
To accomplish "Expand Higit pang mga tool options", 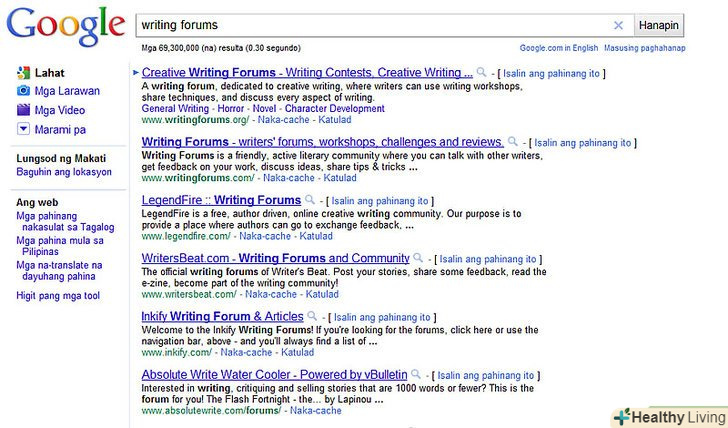I will pyautogui.click(x=58, y=296).
